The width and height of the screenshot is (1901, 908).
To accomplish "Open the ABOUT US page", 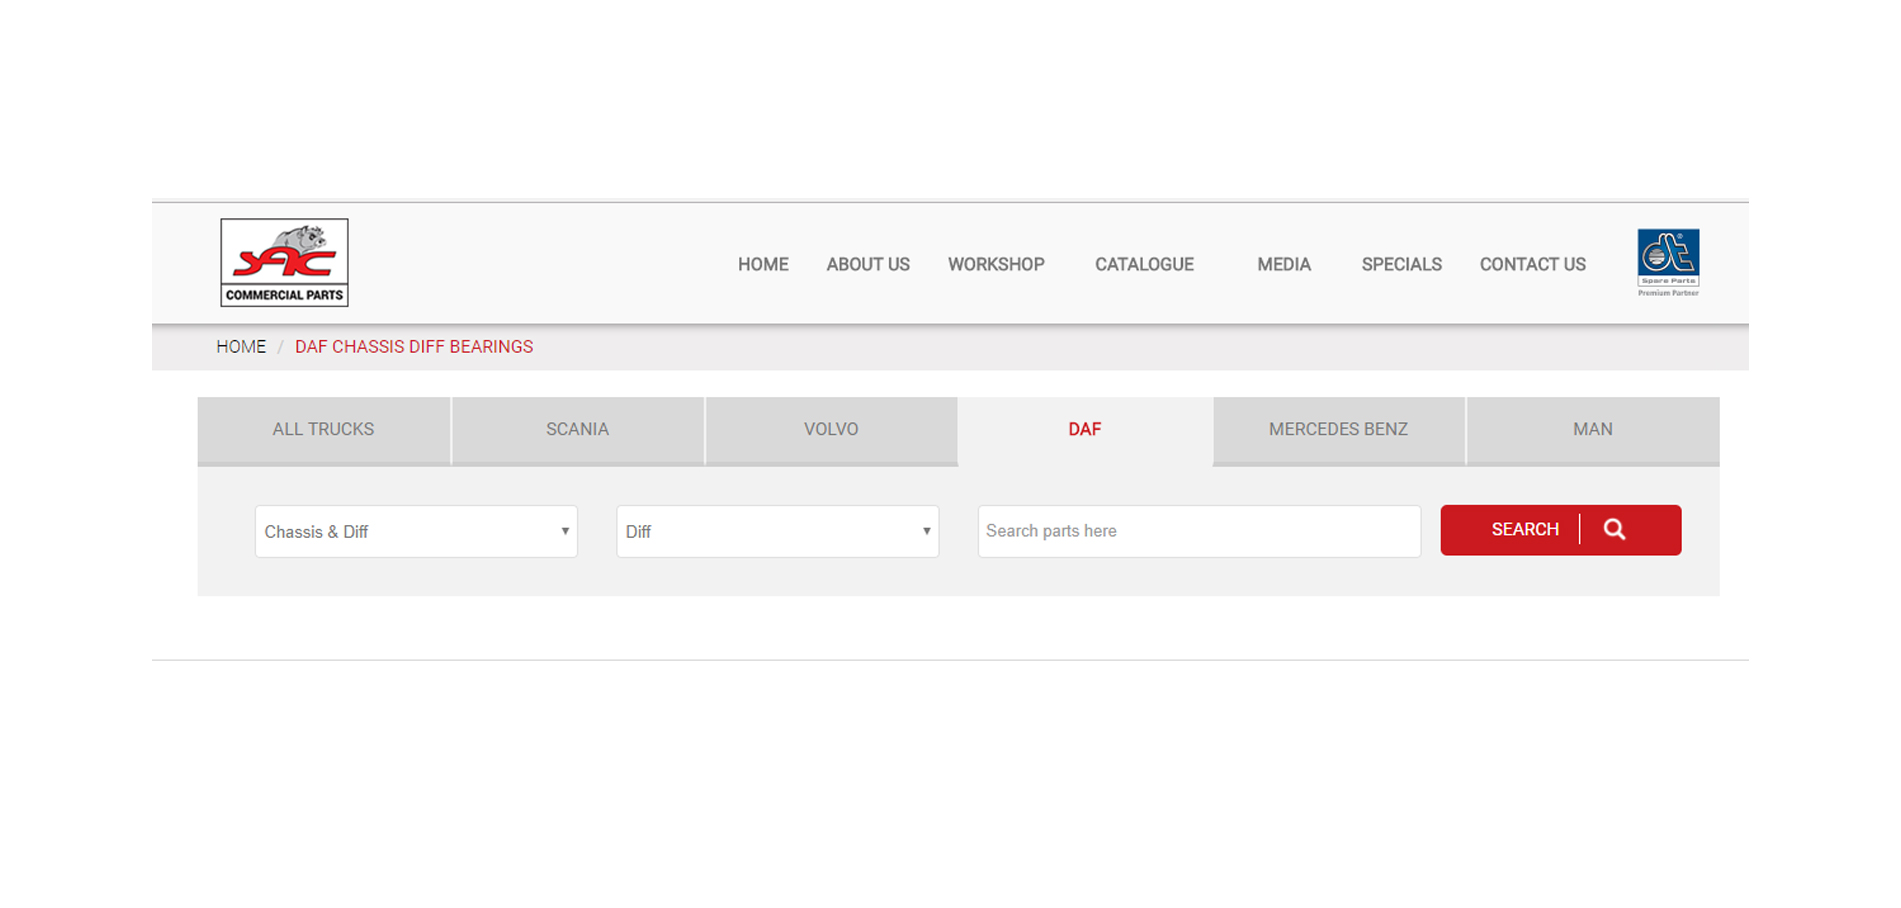I will coord(868,264).
